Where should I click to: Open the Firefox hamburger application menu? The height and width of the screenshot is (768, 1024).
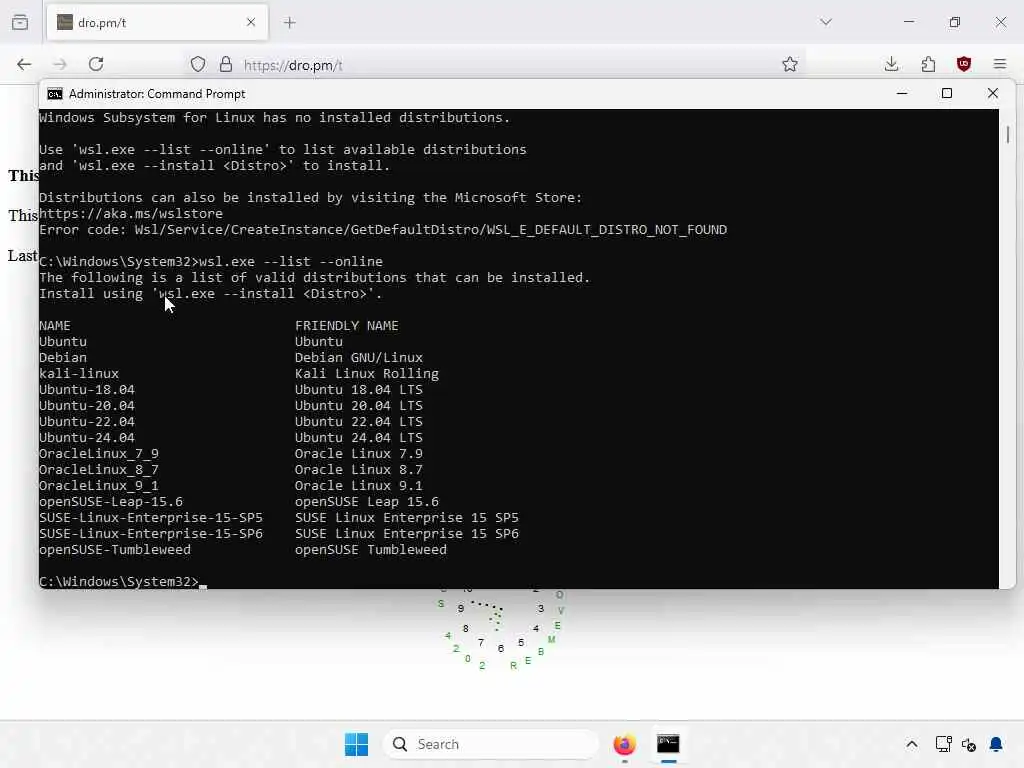[x=1000, y=64]
